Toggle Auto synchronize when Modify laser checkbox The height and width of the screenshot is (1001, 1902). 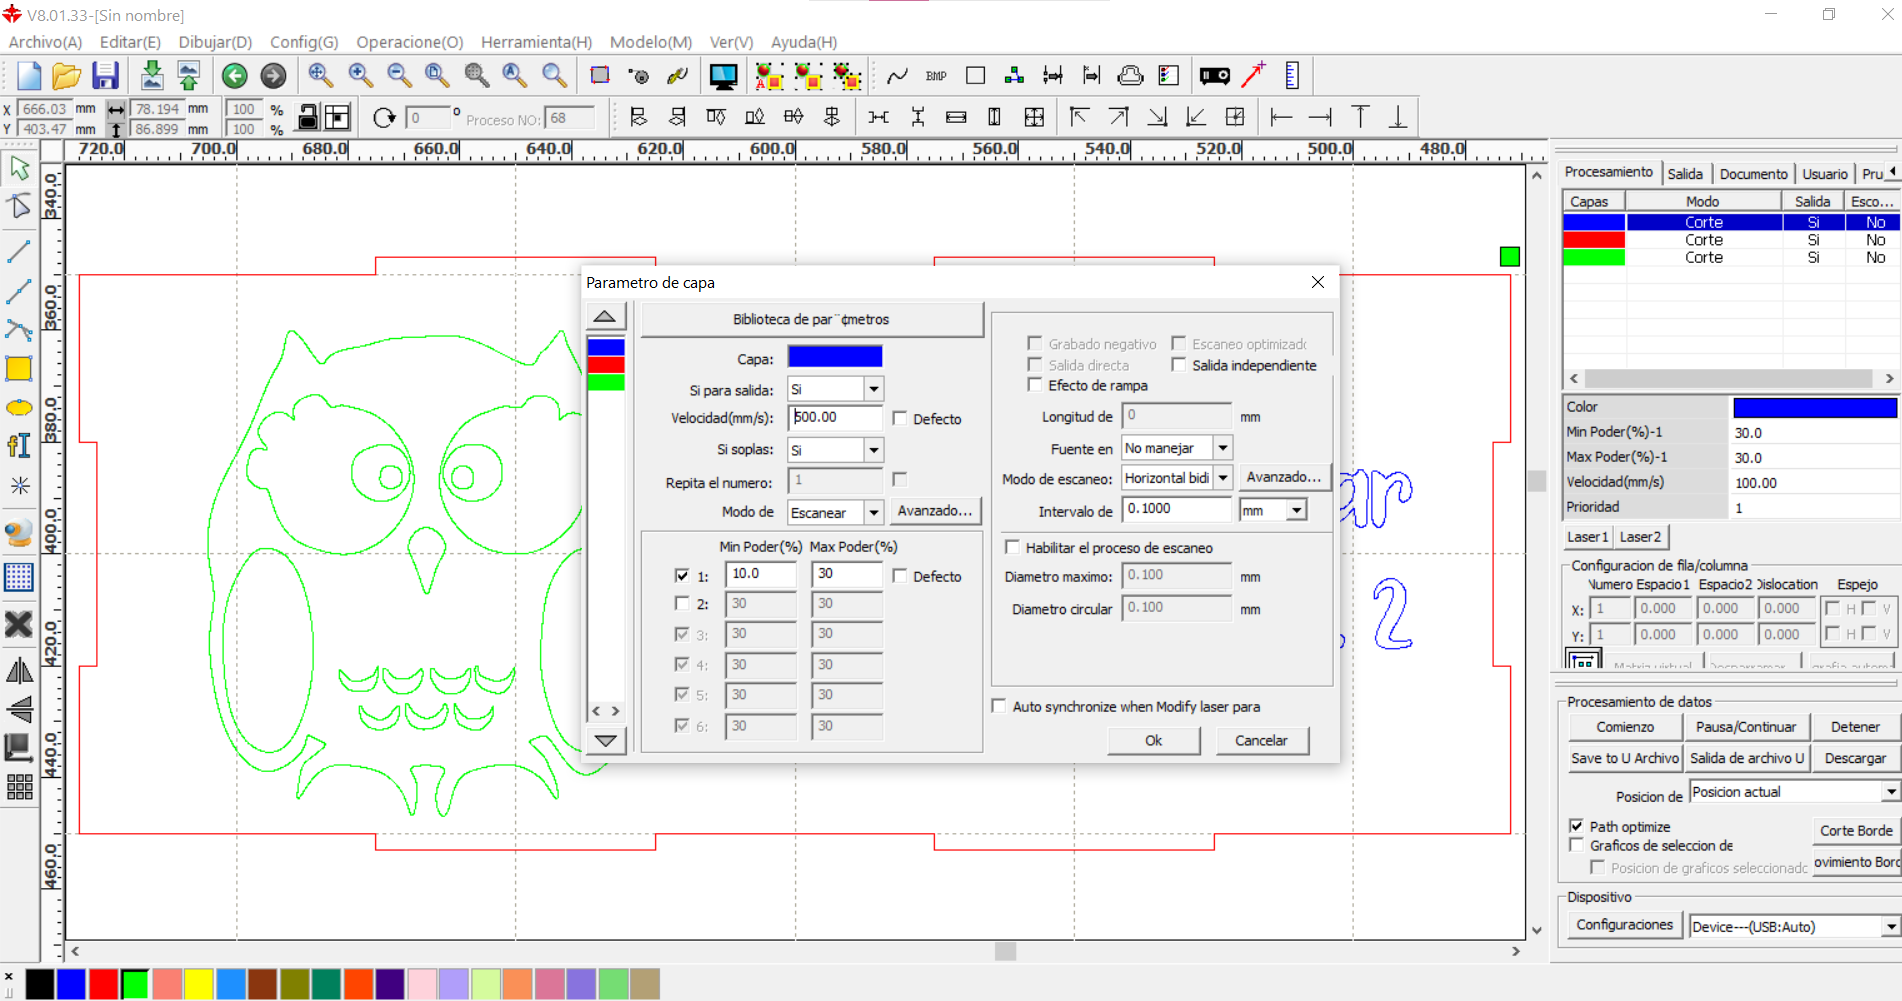click(x=999, y=706)
